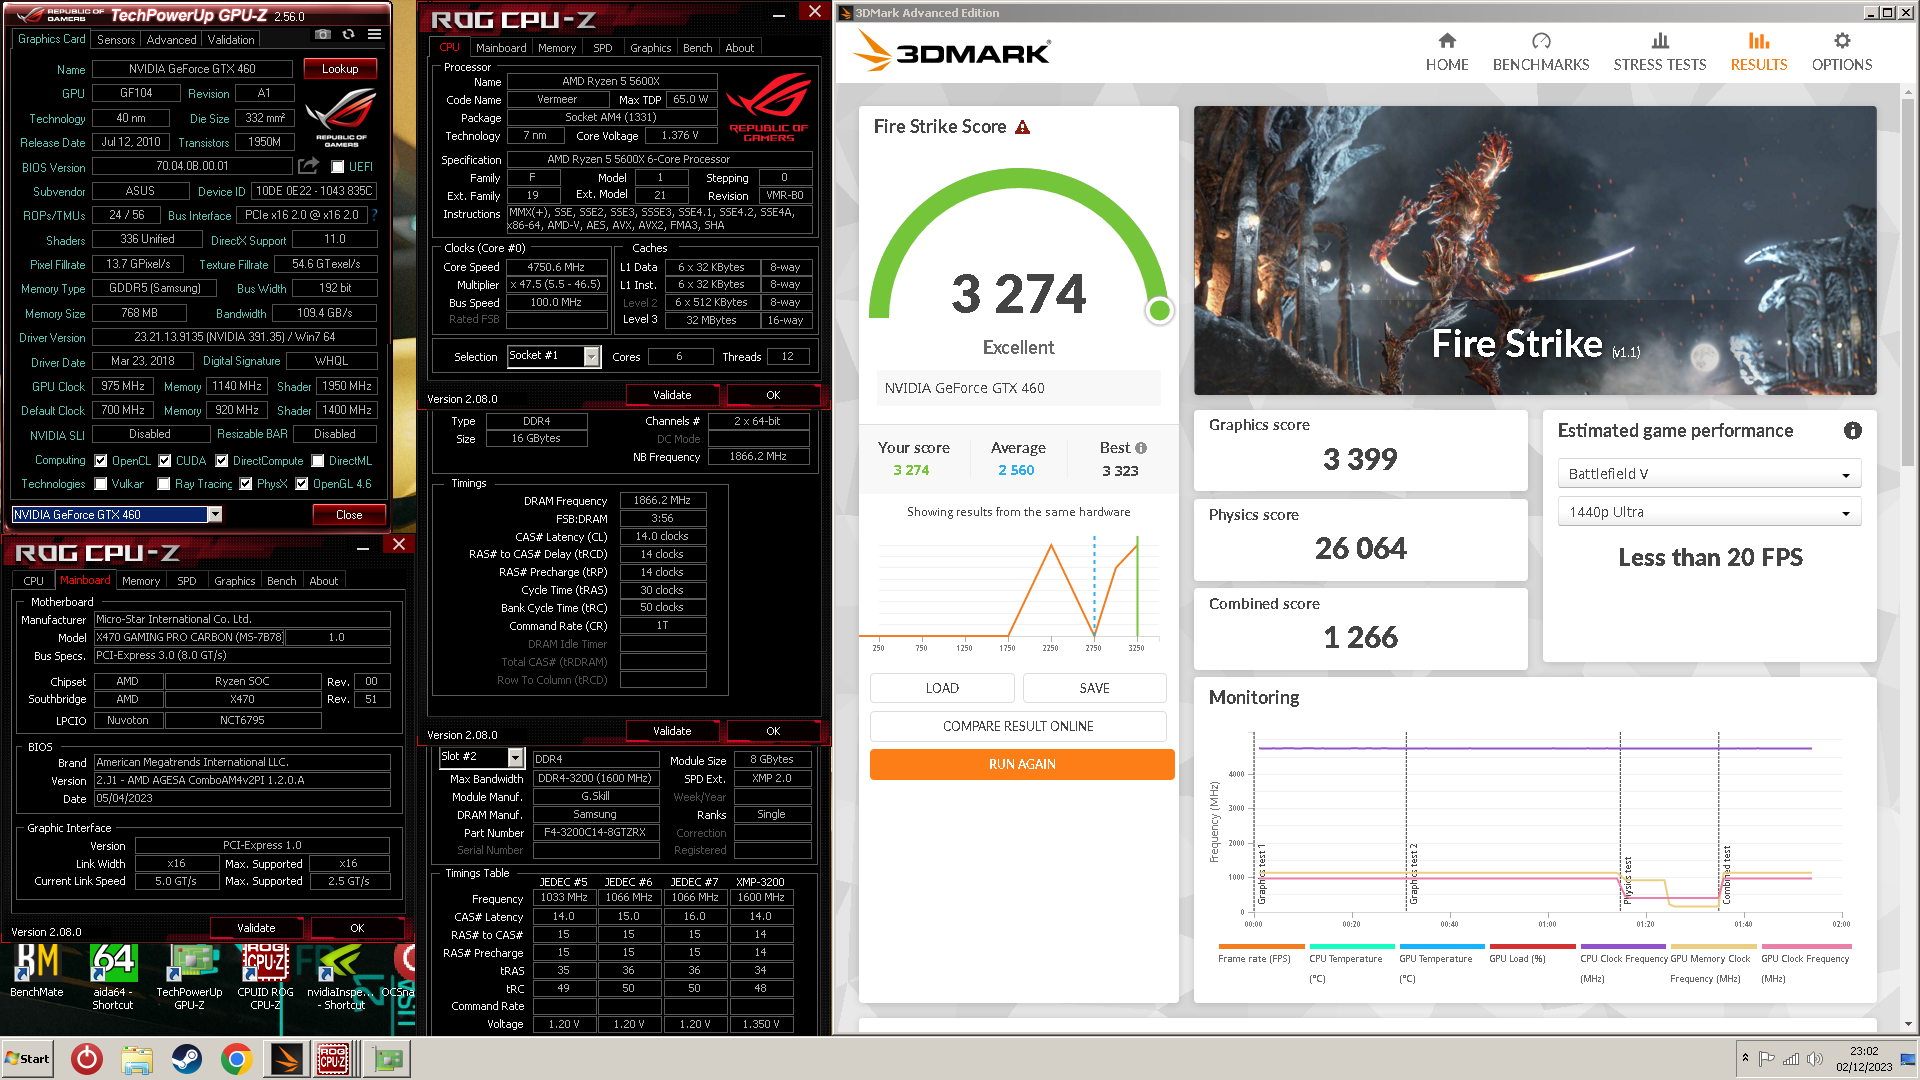Toggle the CUDA checkbox
Image resolution: width=1920 pixels, height=1080 pixels.
pyautogui.click(x=165, y=461)
